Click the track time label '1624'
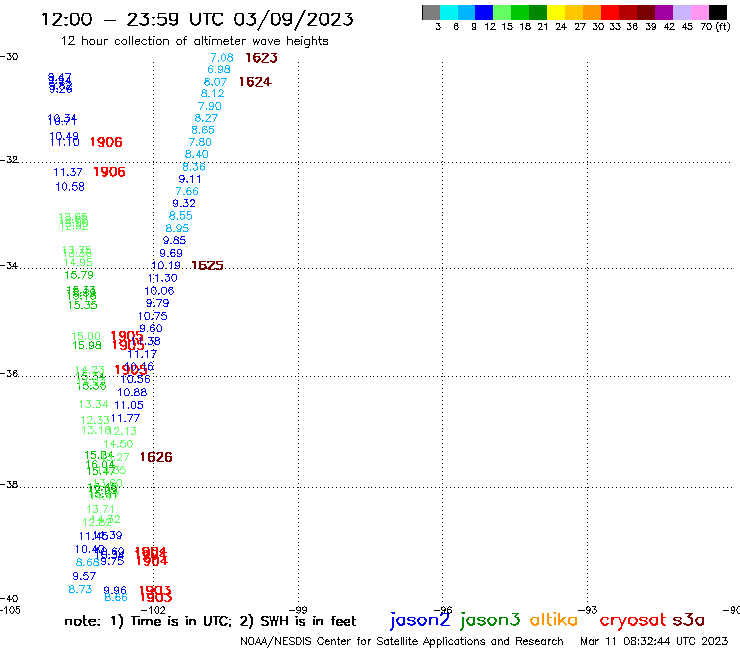 [255, 82]
